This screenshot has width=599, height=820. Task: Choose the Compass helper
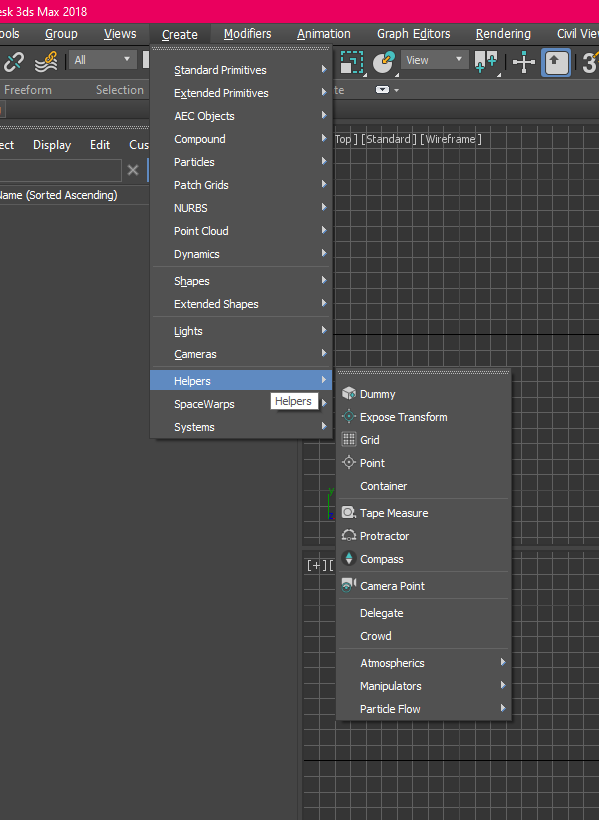[424, 559]
